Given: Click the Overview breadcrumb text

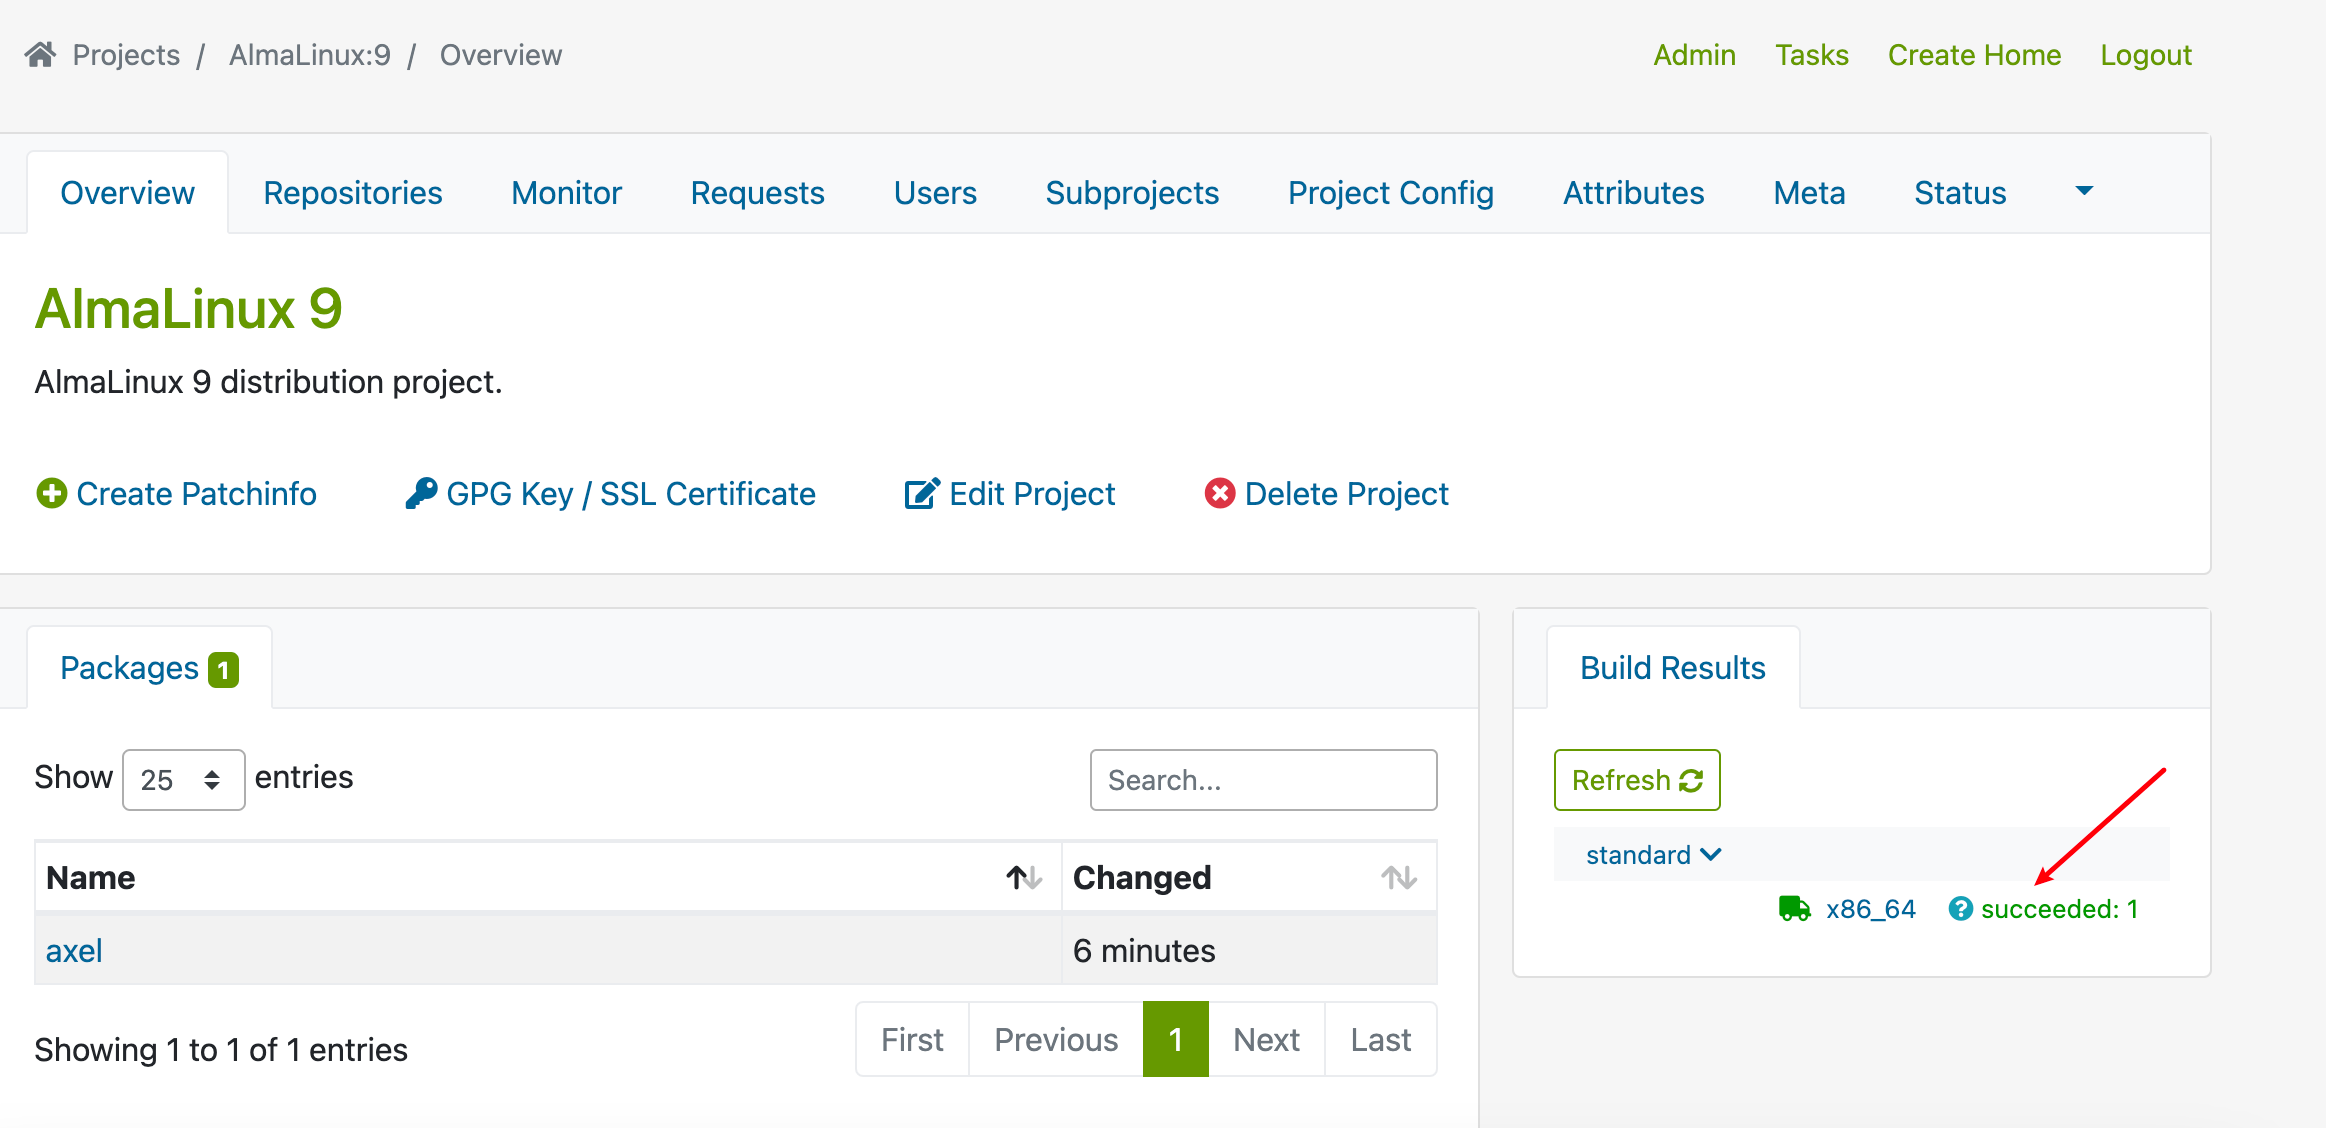Looking at the screenshot, I should (x=501, y=55).
